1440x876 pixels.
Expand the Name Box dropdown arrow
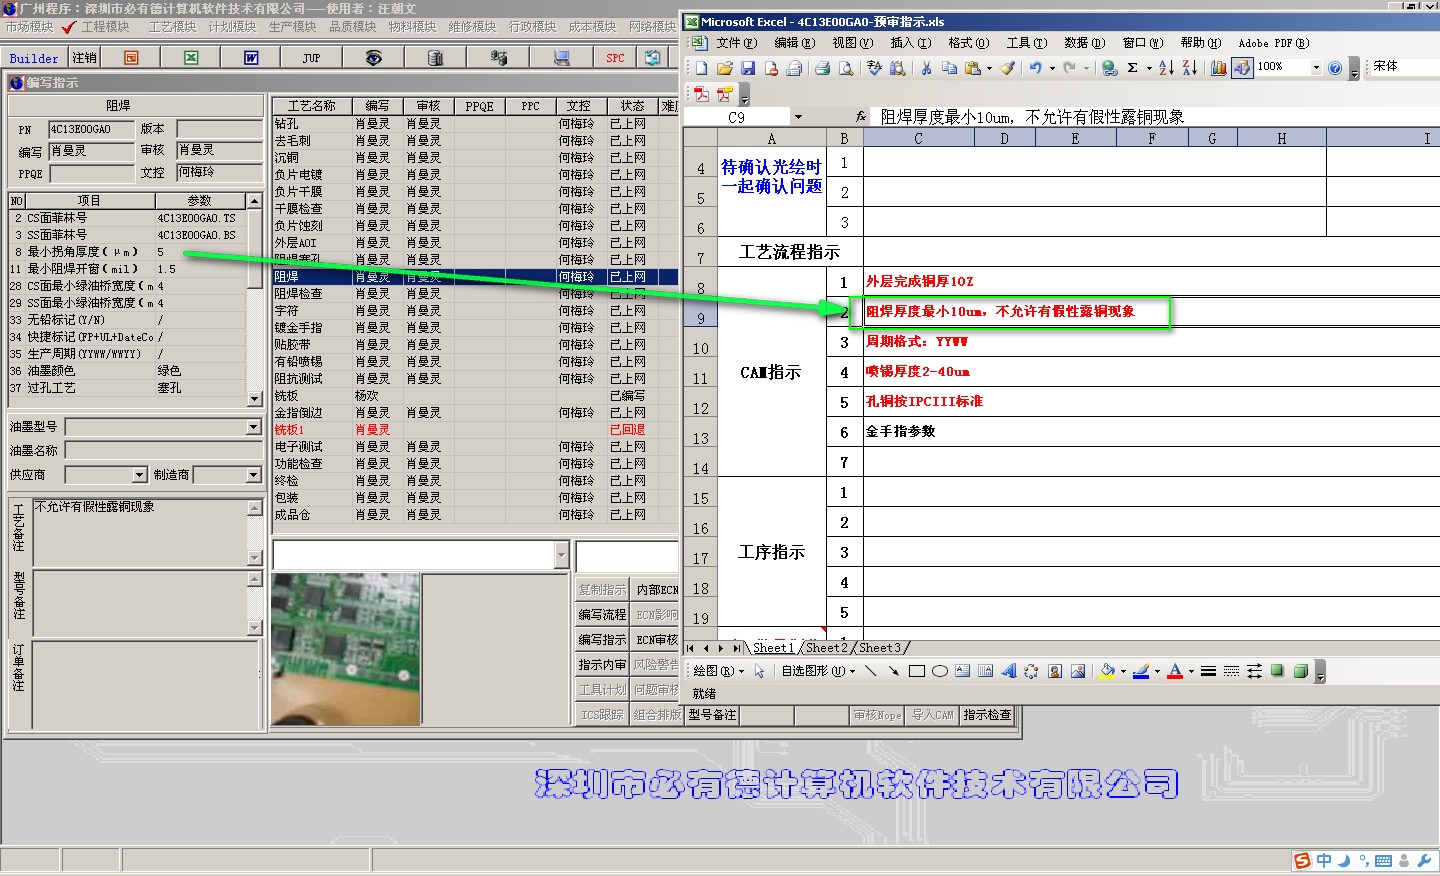(798, 117)
